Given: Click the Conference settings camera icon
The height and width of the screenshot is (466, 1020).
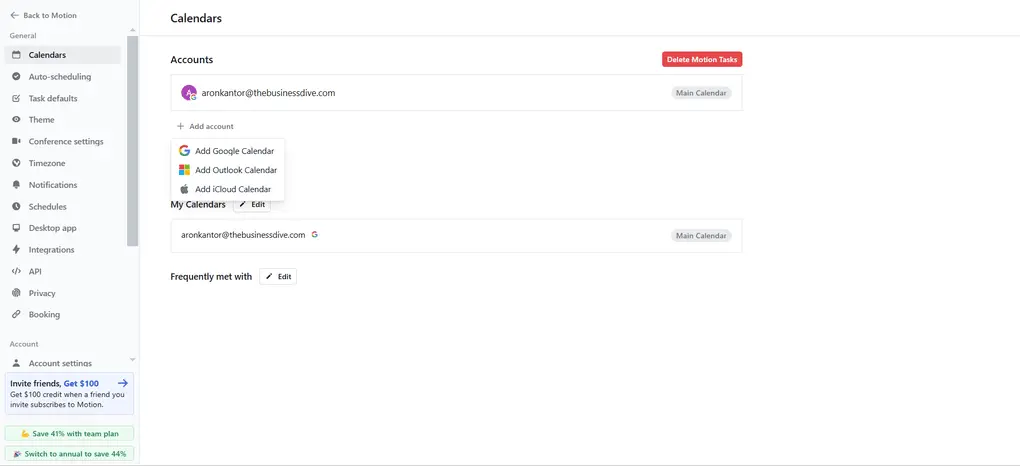Looking at the screenshot, I should coord(16,141).
